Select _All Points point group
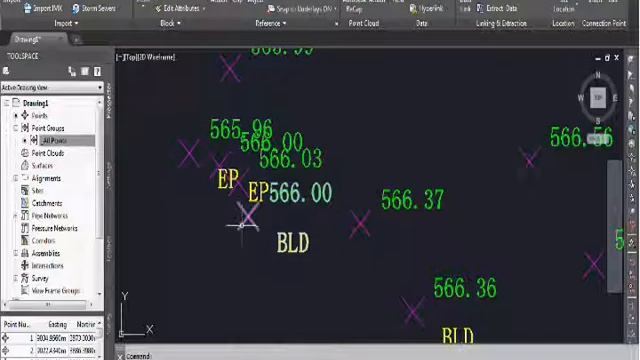The width and height of the screenshot is (640, 360). coord(54,140)
